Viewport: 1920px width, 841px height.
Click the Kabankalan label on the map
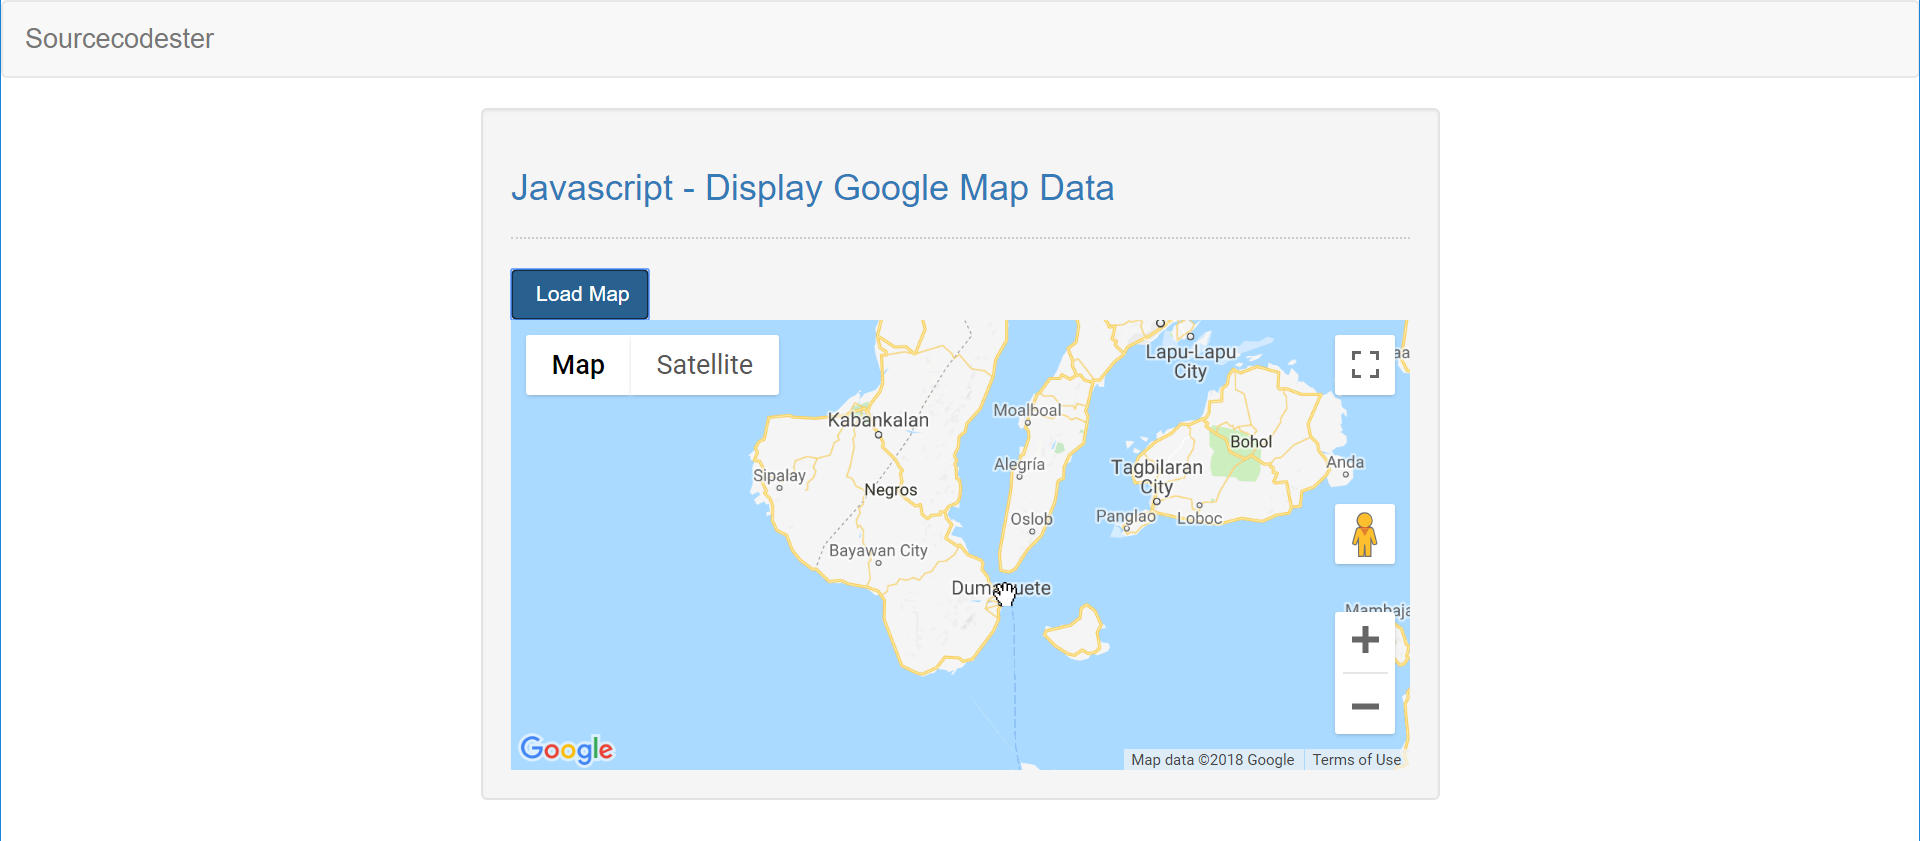878,420
